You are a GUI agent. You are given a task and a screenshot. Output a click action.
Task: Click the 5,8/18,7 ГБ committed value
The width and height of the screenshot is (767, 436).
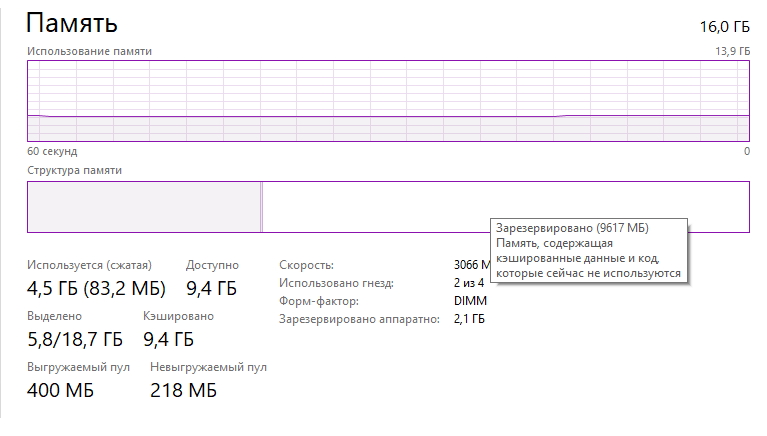tap(75, 339)
